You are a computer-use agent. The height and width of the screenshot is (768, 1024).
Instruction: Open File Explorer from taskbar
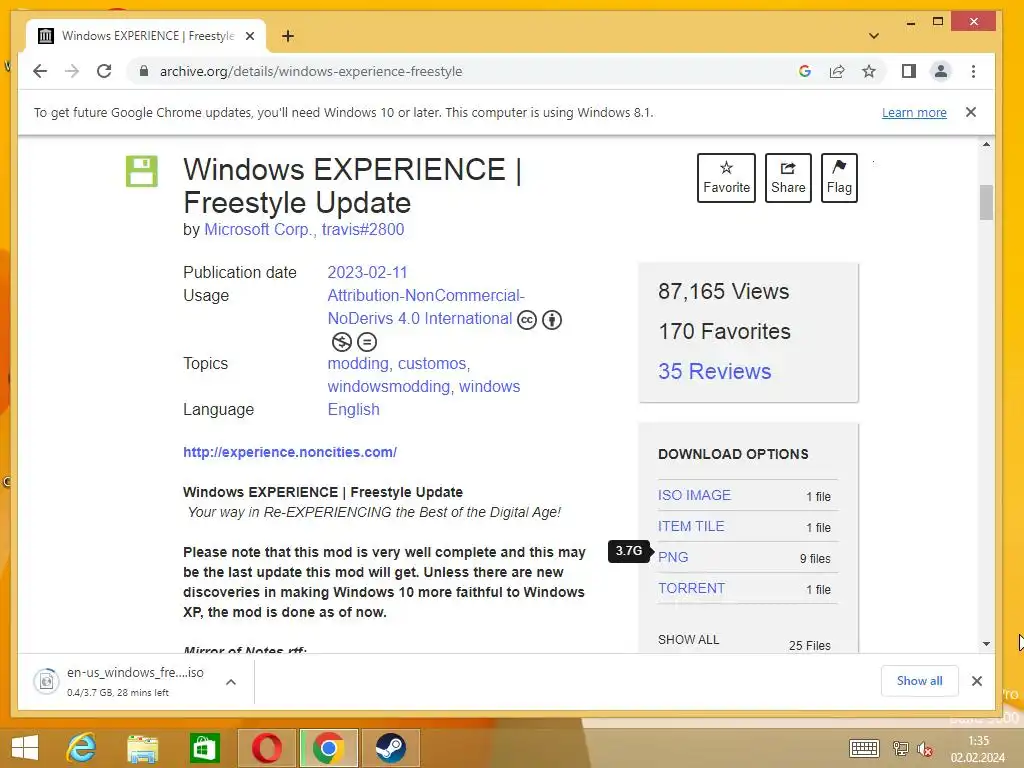coord(142,748)
